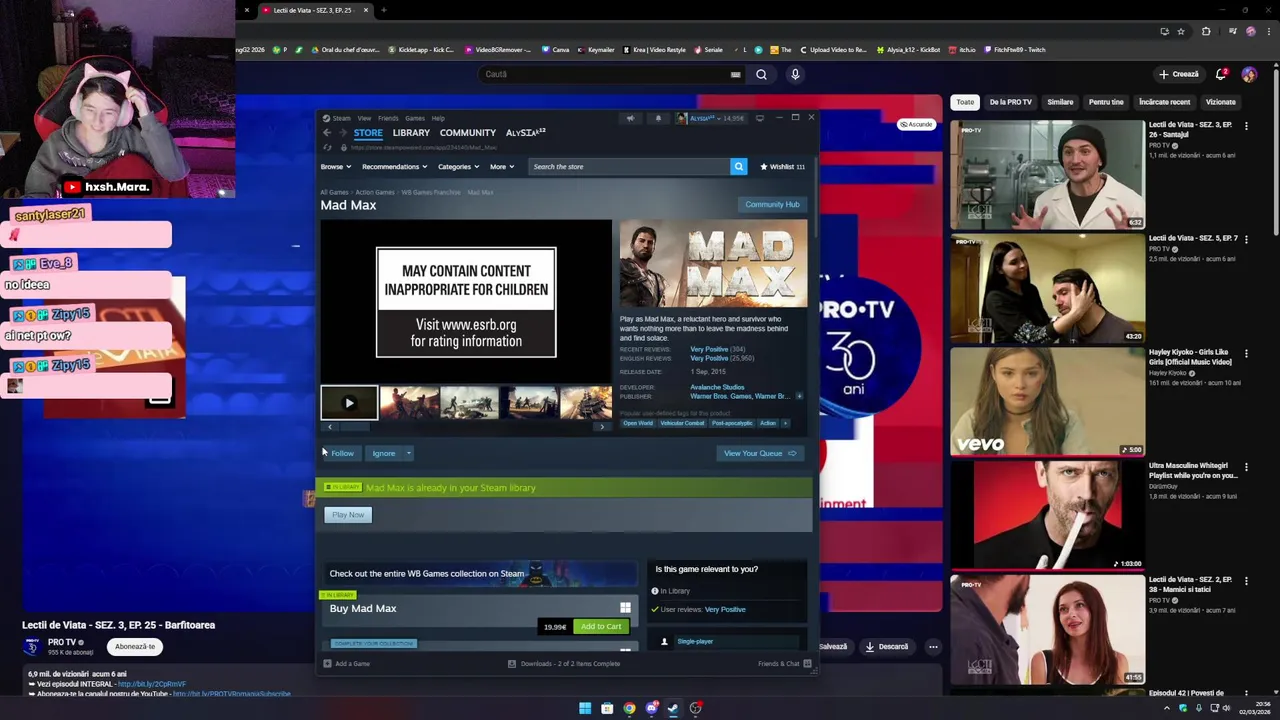Select the STORE tab in Steam

368,133
